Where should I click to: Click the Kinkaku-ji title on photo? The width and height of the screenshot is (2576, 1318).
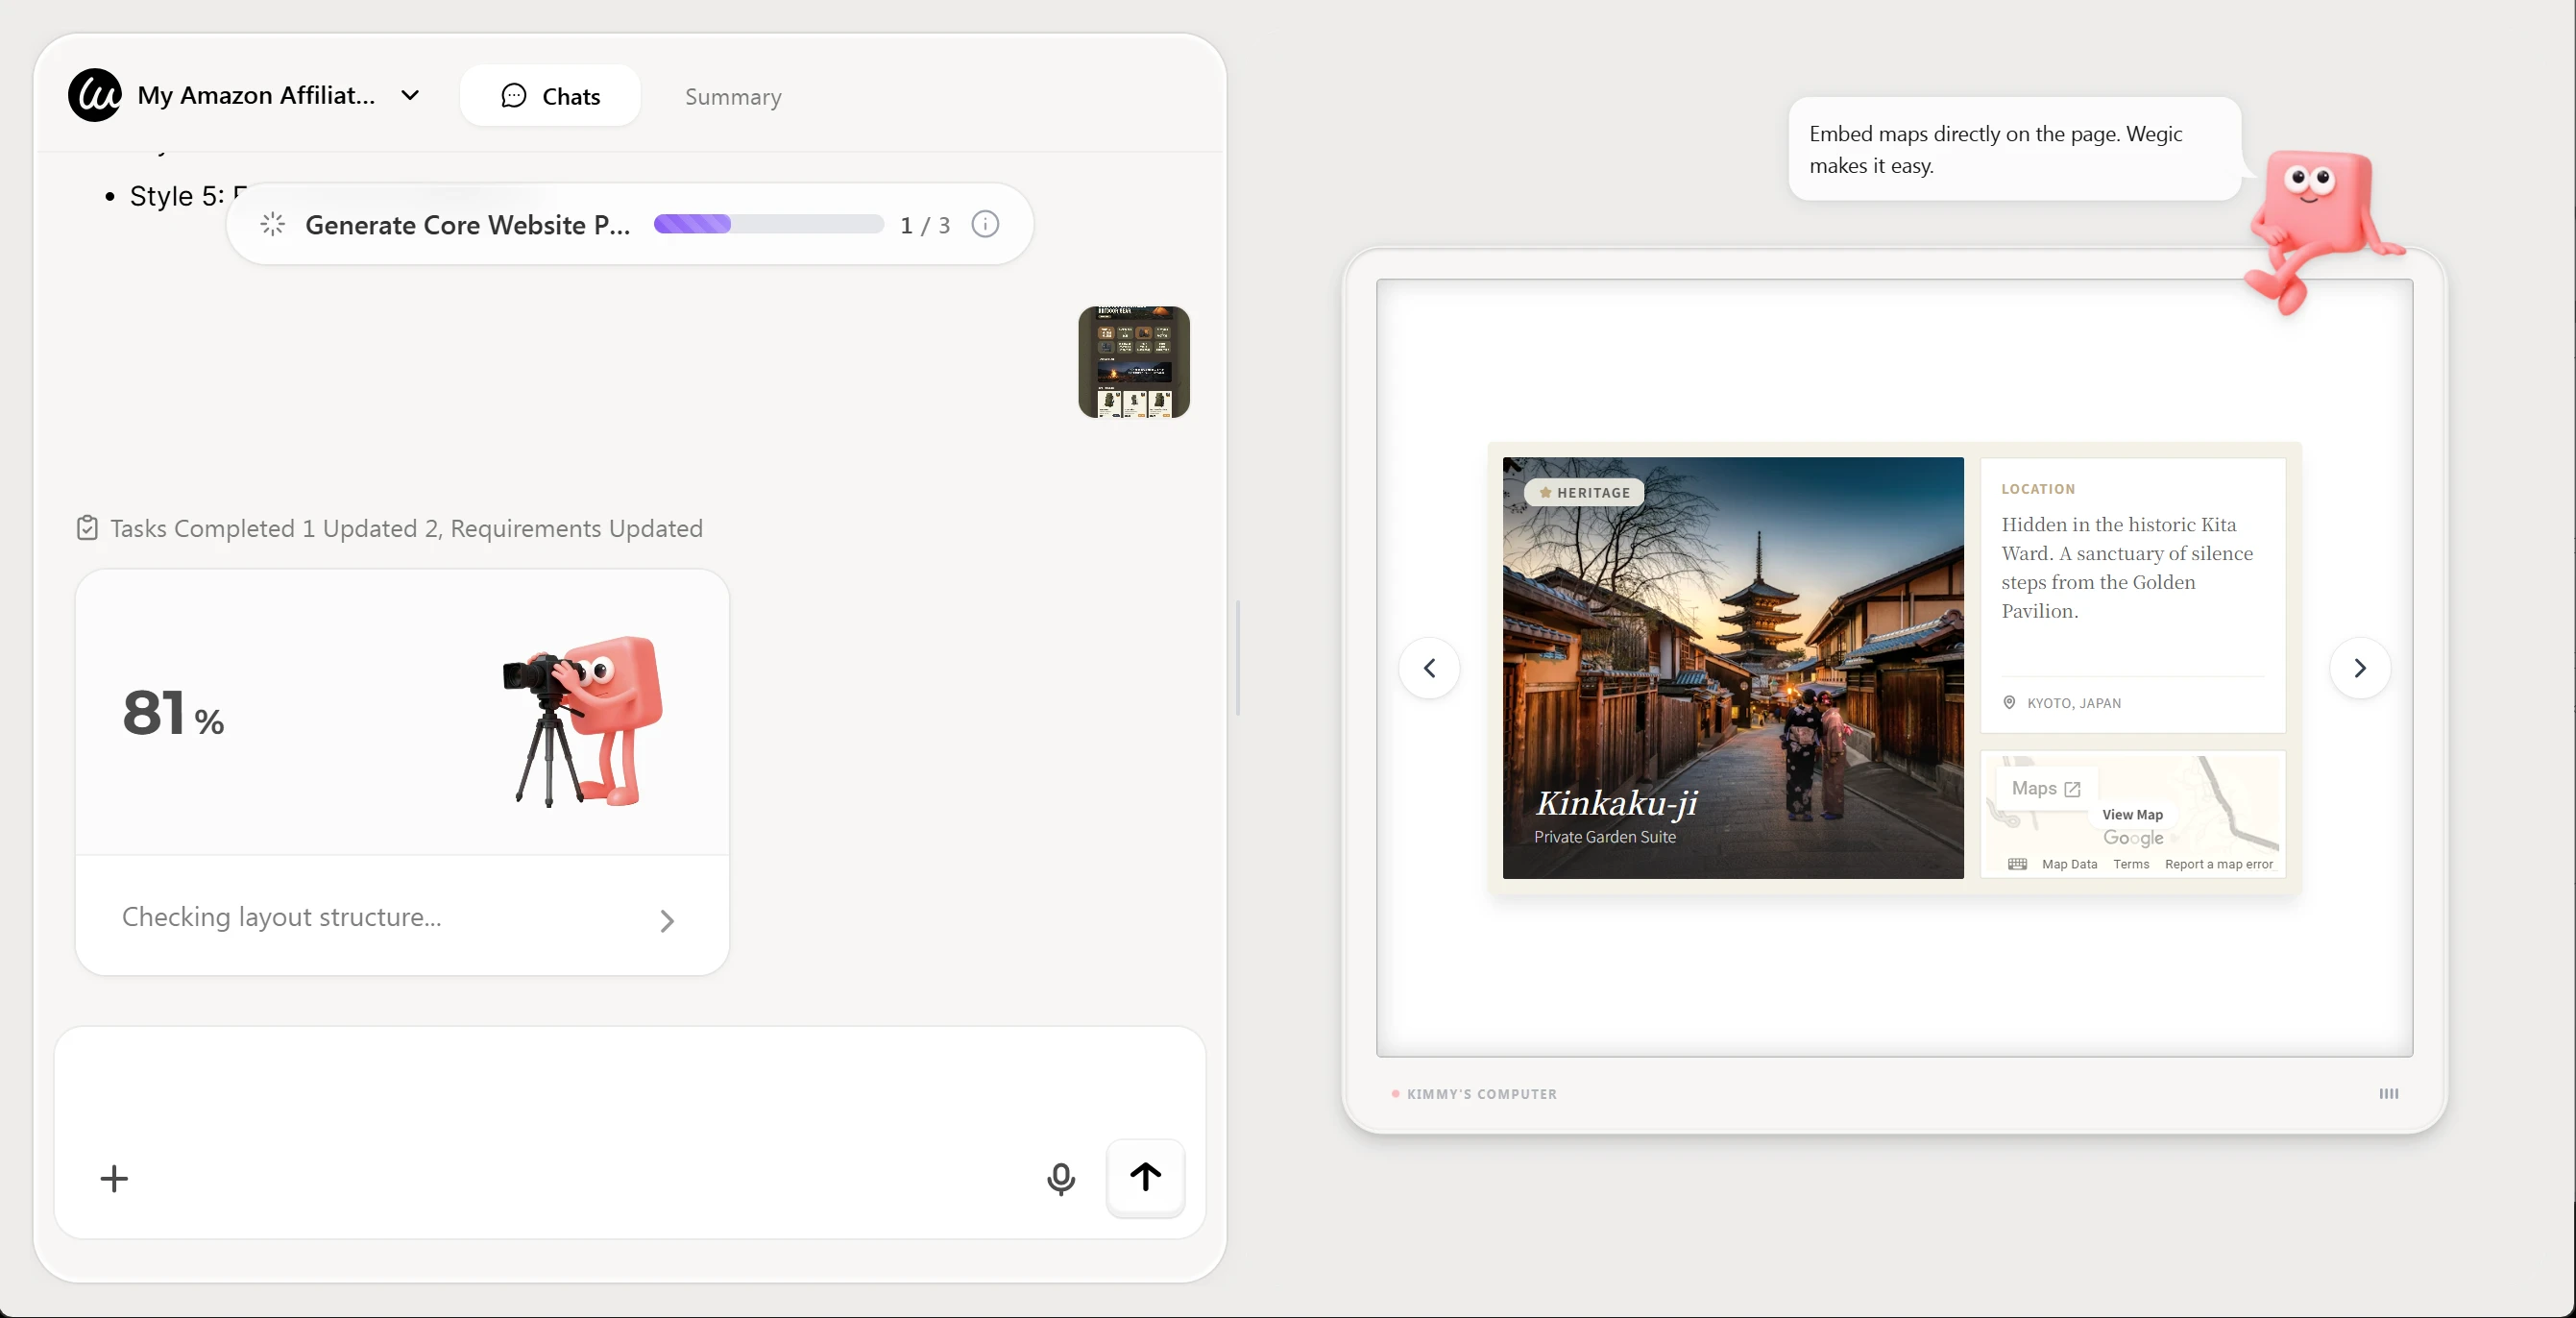click(x=1617, y=802)
